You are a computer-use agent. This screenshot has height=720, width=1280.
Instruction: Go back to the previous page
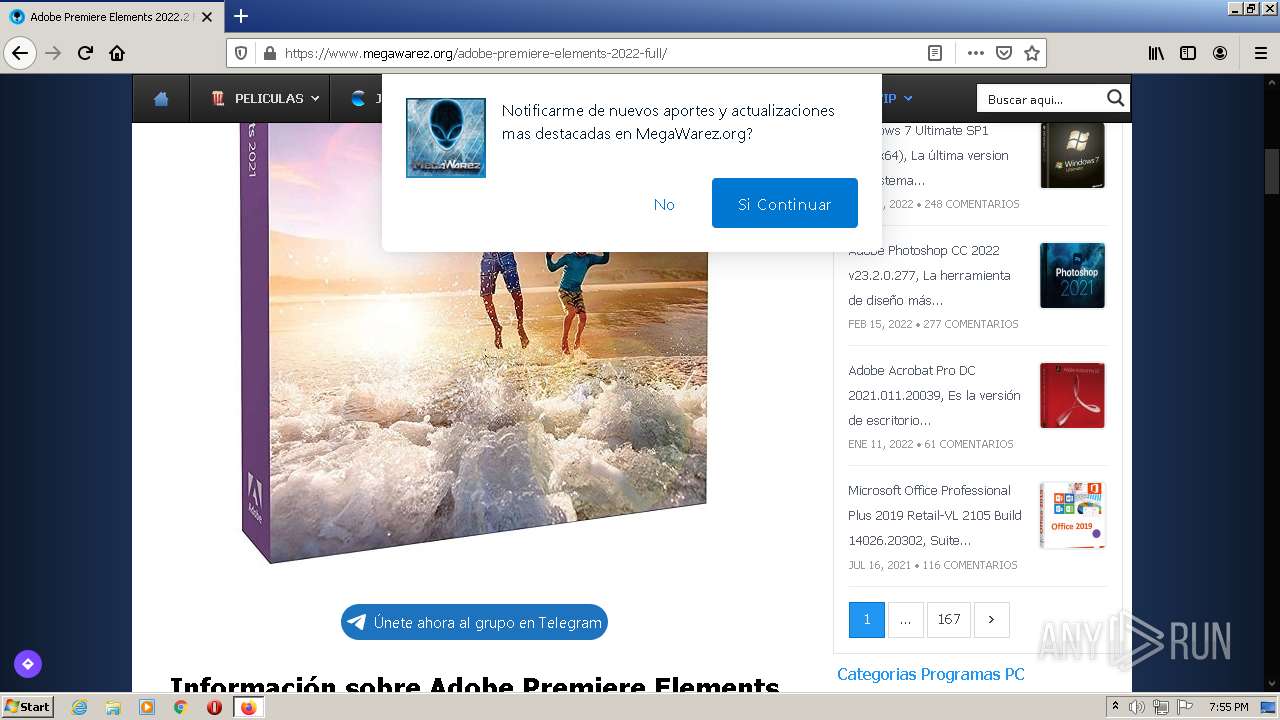pos(20,53)
